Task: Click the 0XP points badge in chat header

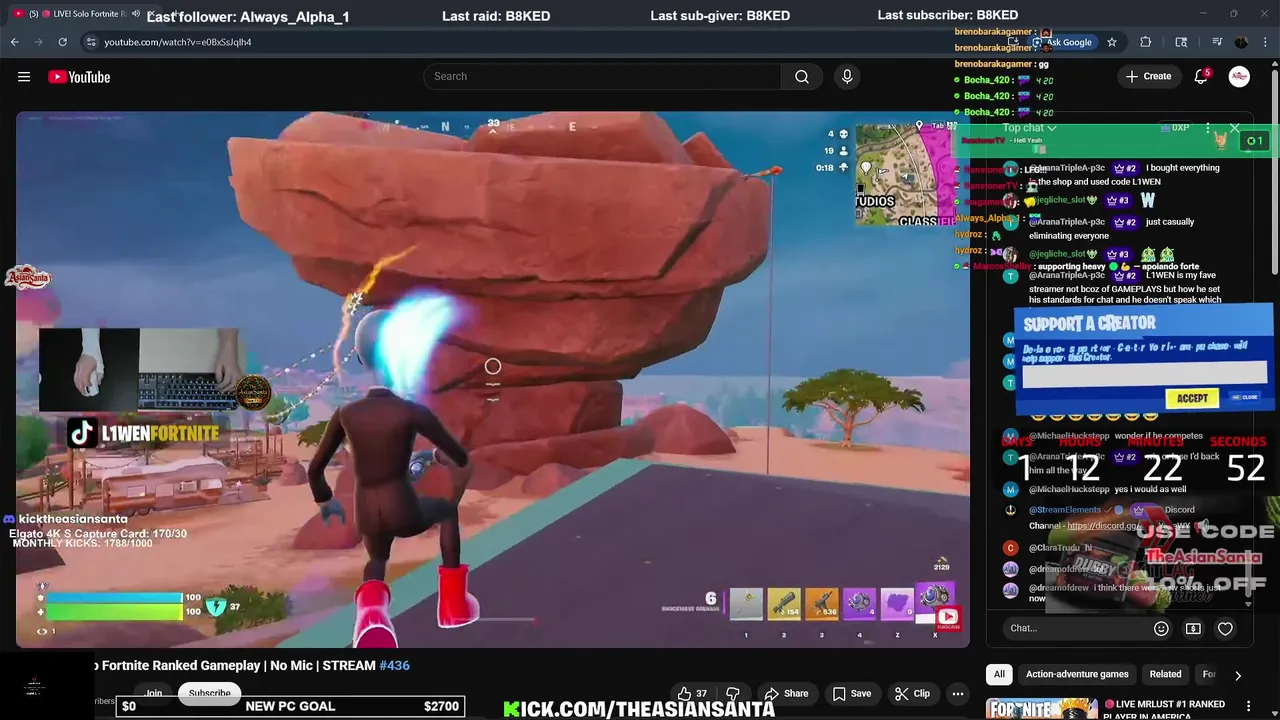Action: tap(1175, 128)
